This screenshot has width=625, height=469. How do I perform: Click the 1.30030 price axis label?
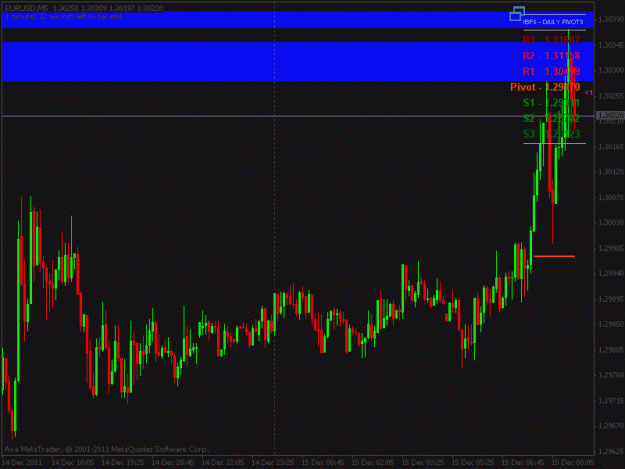tap(611, 223)
